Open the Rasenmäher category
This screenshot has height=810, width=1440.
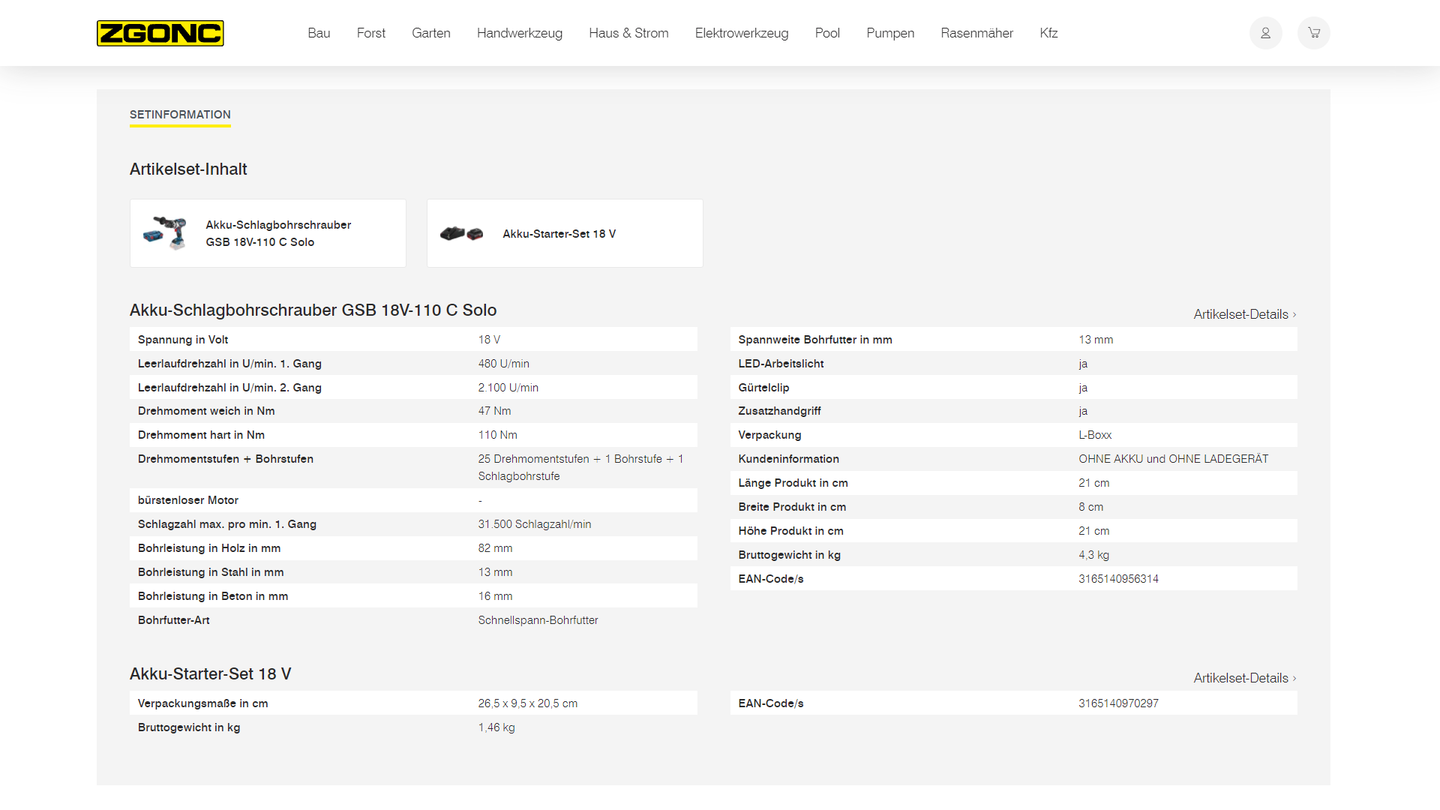tap(977, 32)
